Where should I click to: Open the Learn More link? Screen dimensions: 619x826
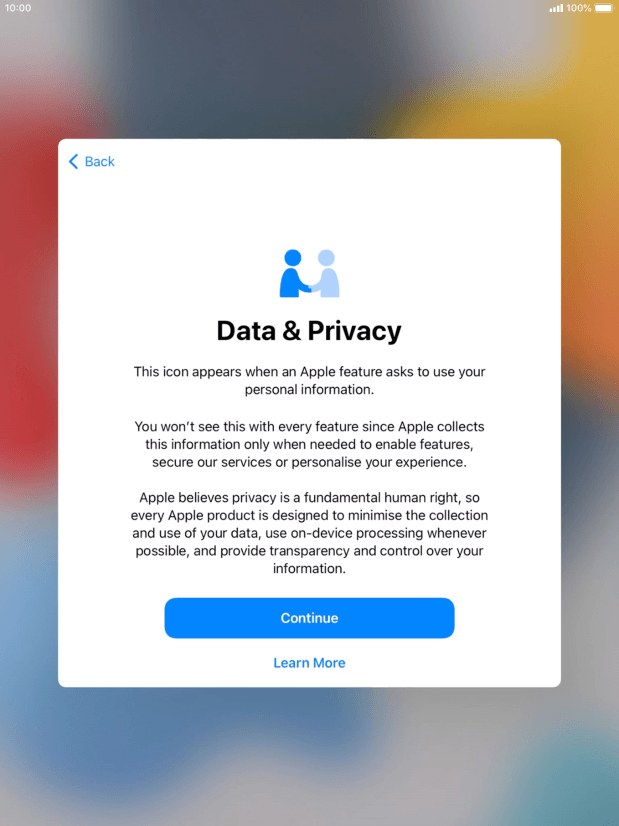(x=309, y=663)
